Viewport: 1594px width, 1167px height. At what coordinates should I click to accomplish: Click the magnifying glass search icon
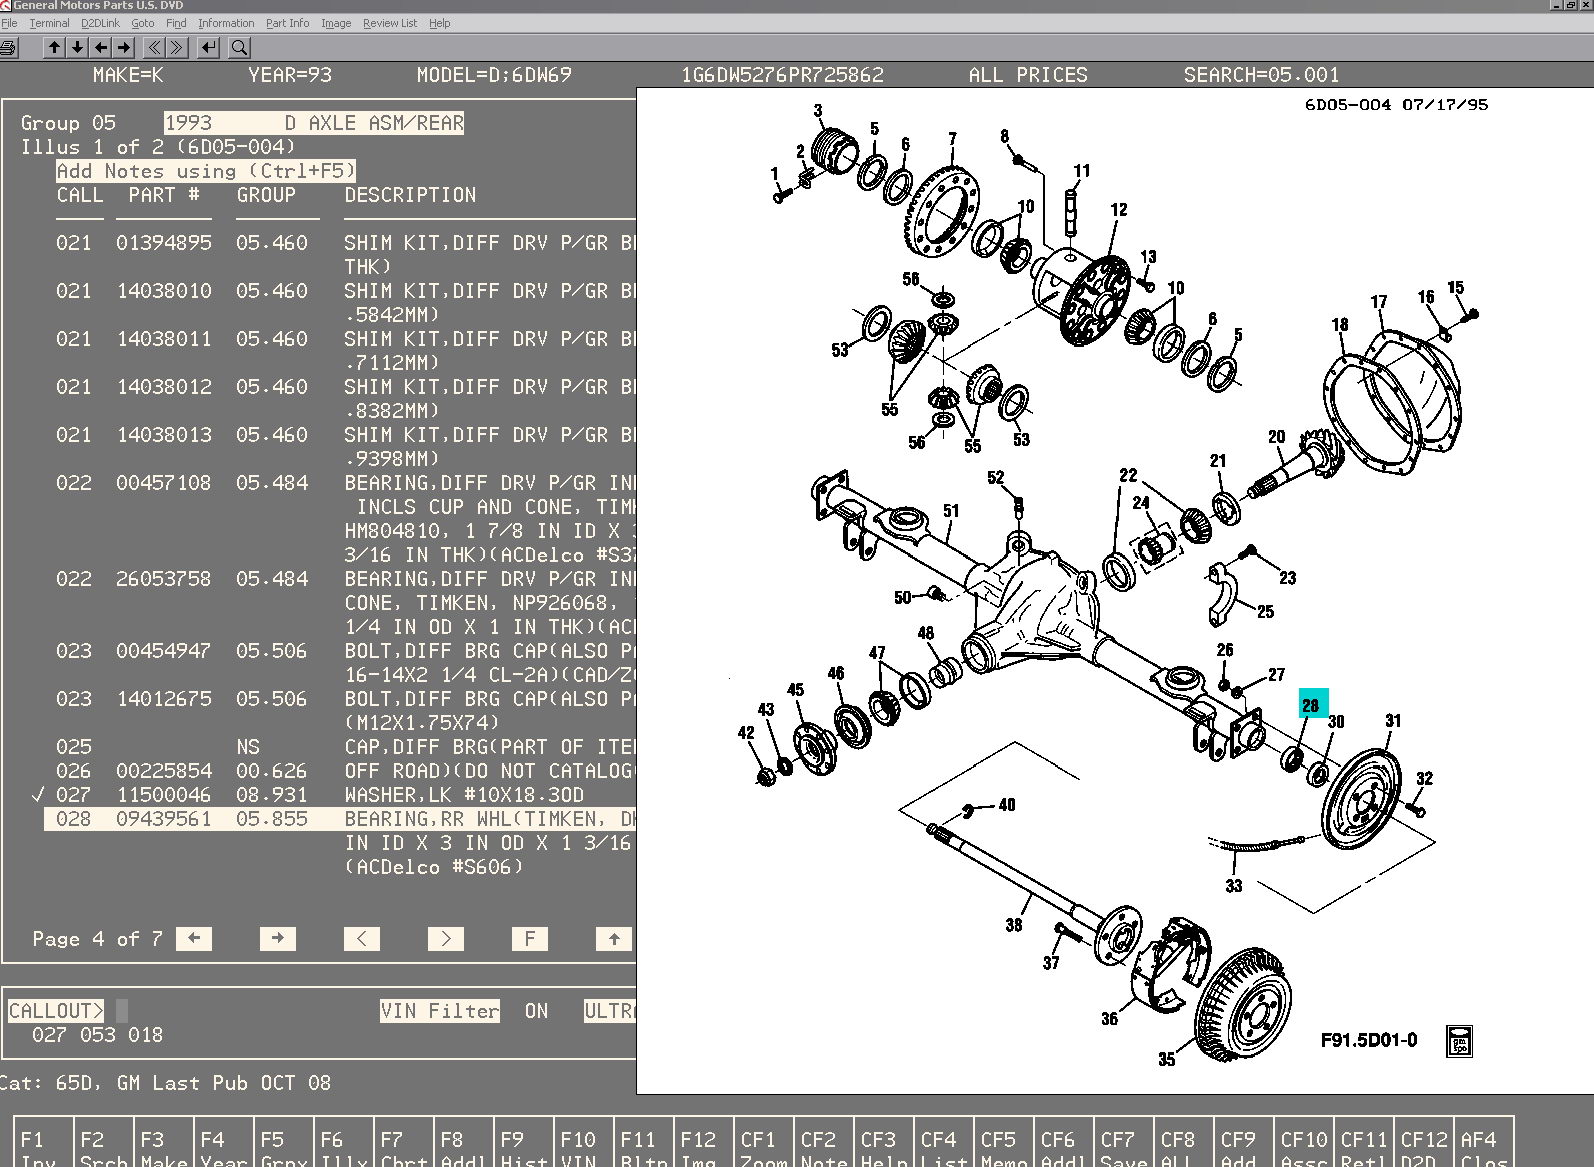tap(239, 47)
